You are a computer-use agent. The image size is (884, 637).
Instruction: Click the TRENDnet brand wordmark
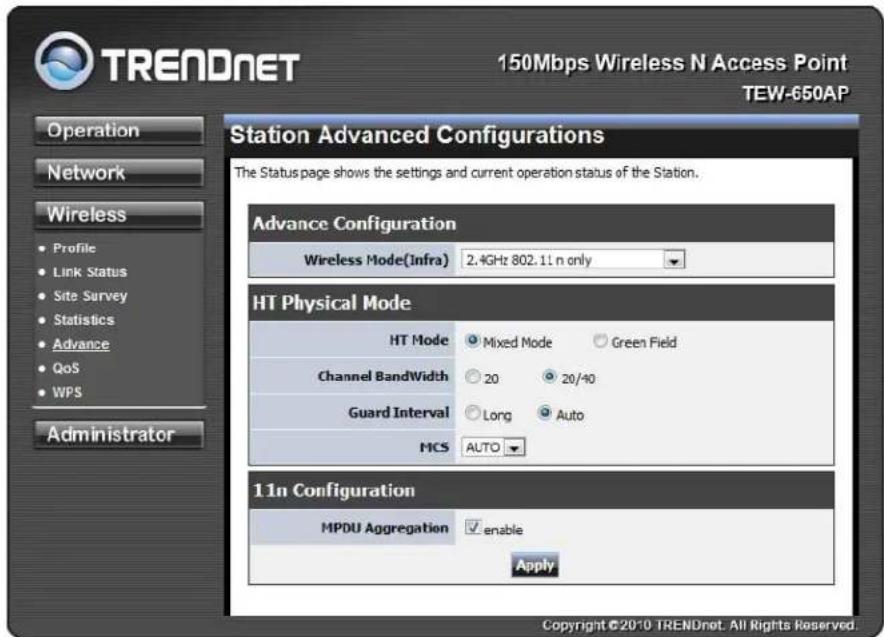pyautogui.click(x=200, y=65)
